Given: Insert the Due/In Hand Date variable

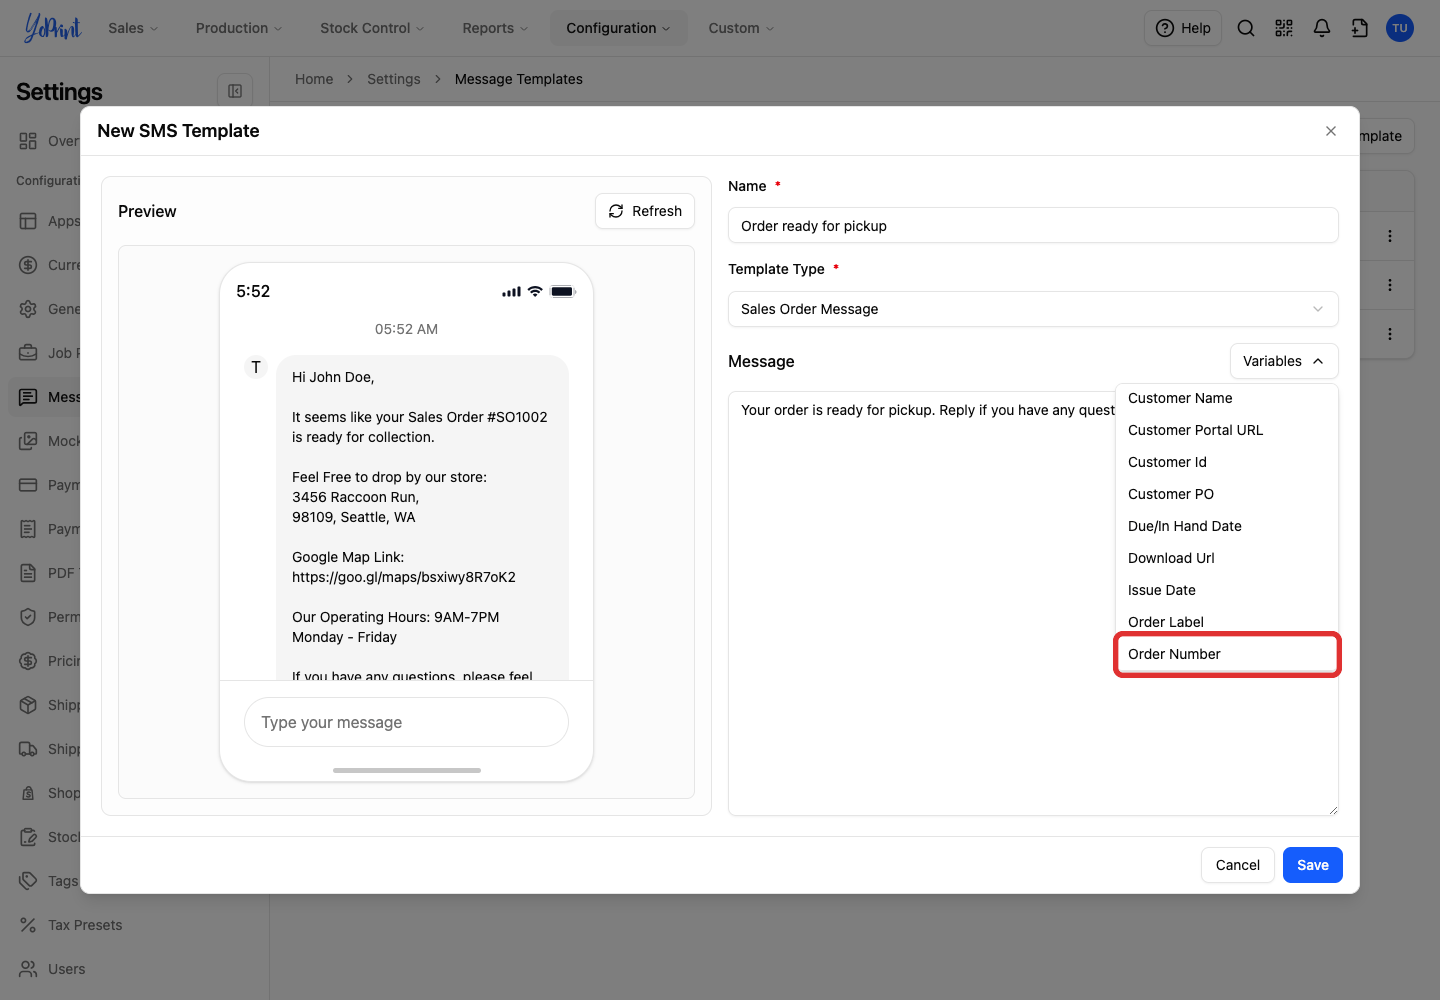Looking at the screenshot, I should [1227, 526].
